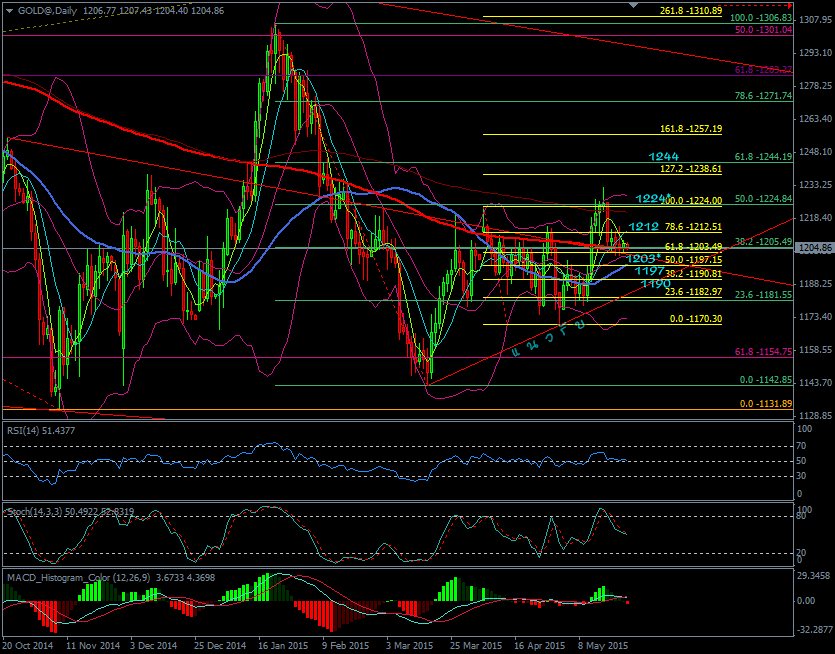Click the green label 78.6 -1271.74
835x654 pixels.
(x=764, y=96)
